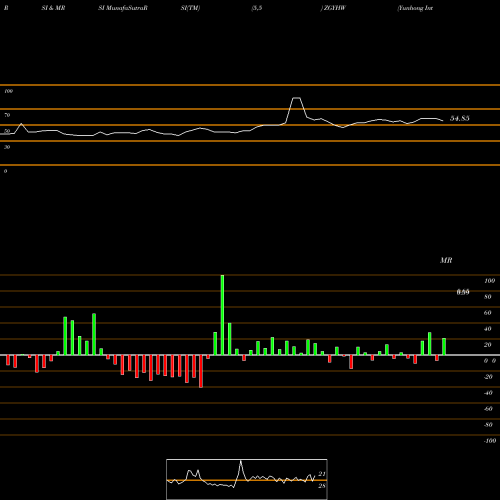Click the 40 label on MR axis
The height and width of the screenshot is (500, 500).
[488, 329]
